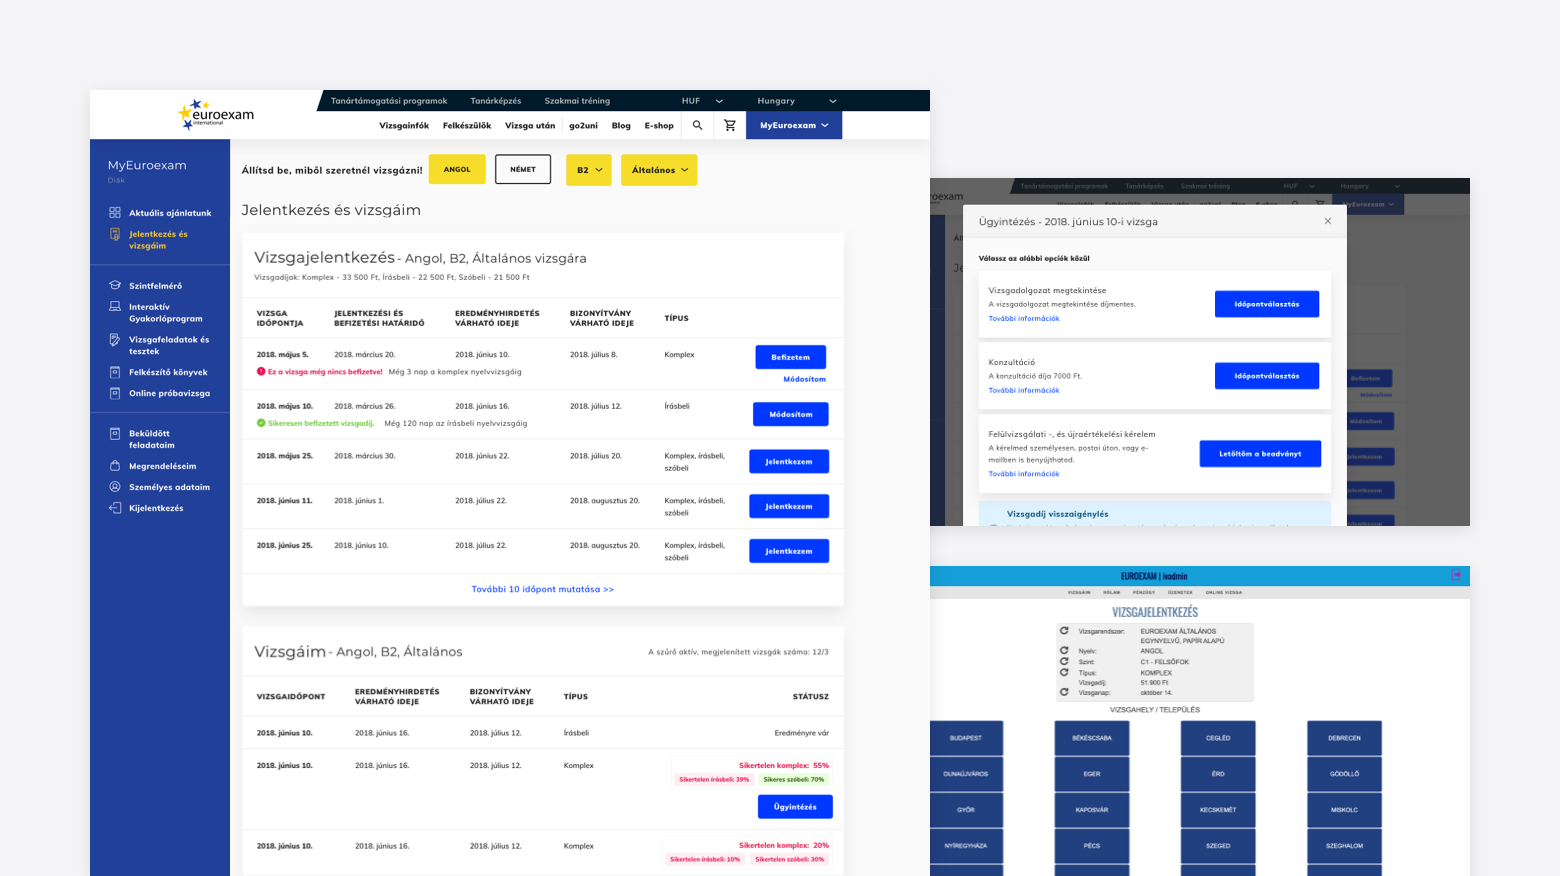Image resolution: width=1560 pixels, height=876 pixels.
Task: Click the refresh icon beside Vizsgarendszer
Action: [1064, 631]
